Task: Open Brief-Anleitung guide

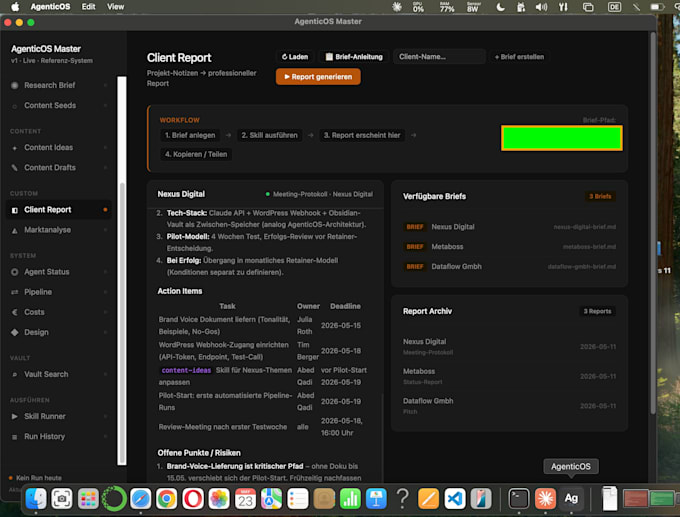Action: point(354,57)
